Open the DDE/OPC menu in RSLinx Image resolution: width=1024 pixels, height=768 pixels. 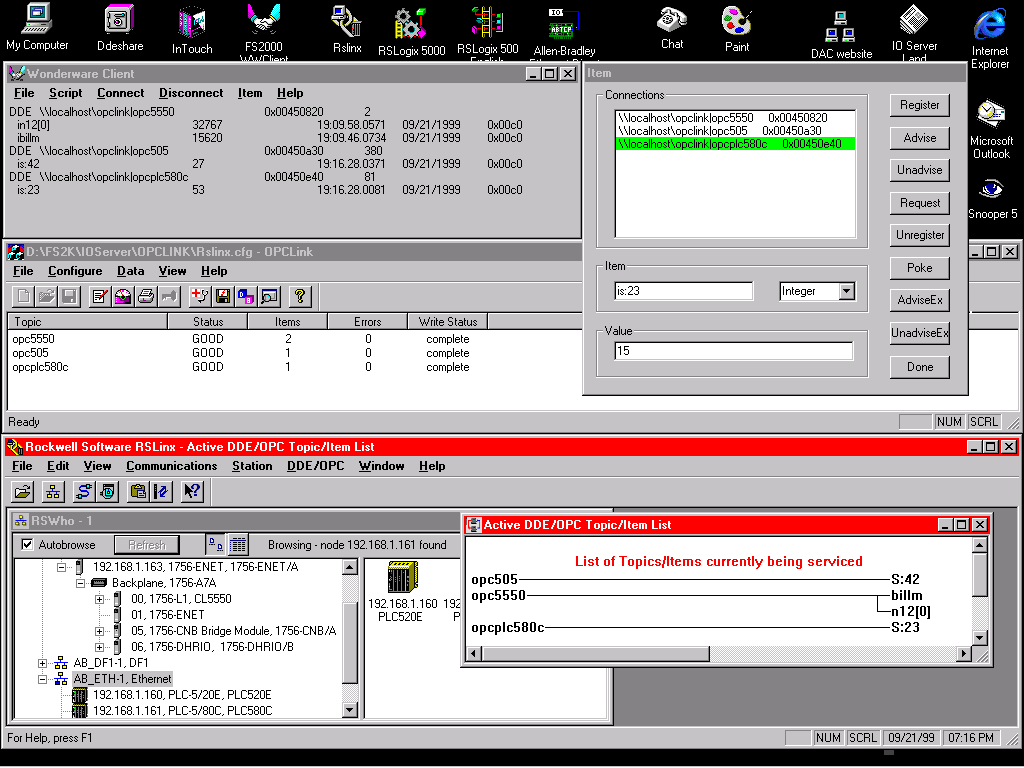click(x=315, y=466)
